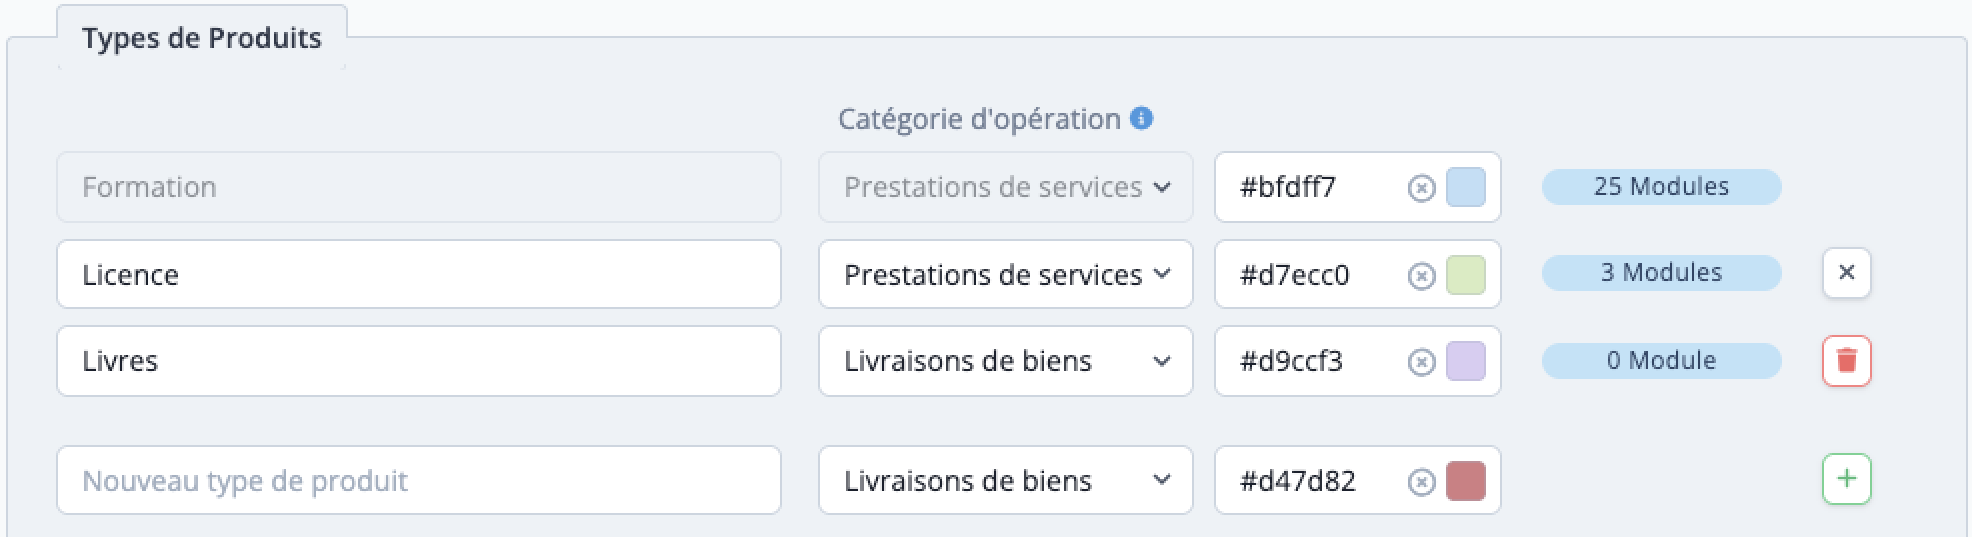The image size is (1972, 537).
Task: Clear the #d7ecc0 color value
Action: (x=1421, y=276)
